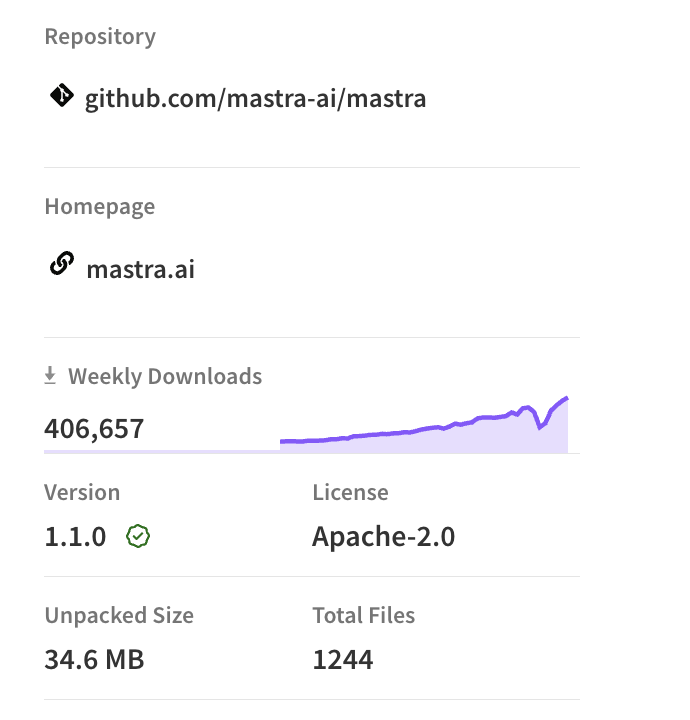Click the Total Files label
Viewport: 690px width, 720px height.
[x=364, y=615]
